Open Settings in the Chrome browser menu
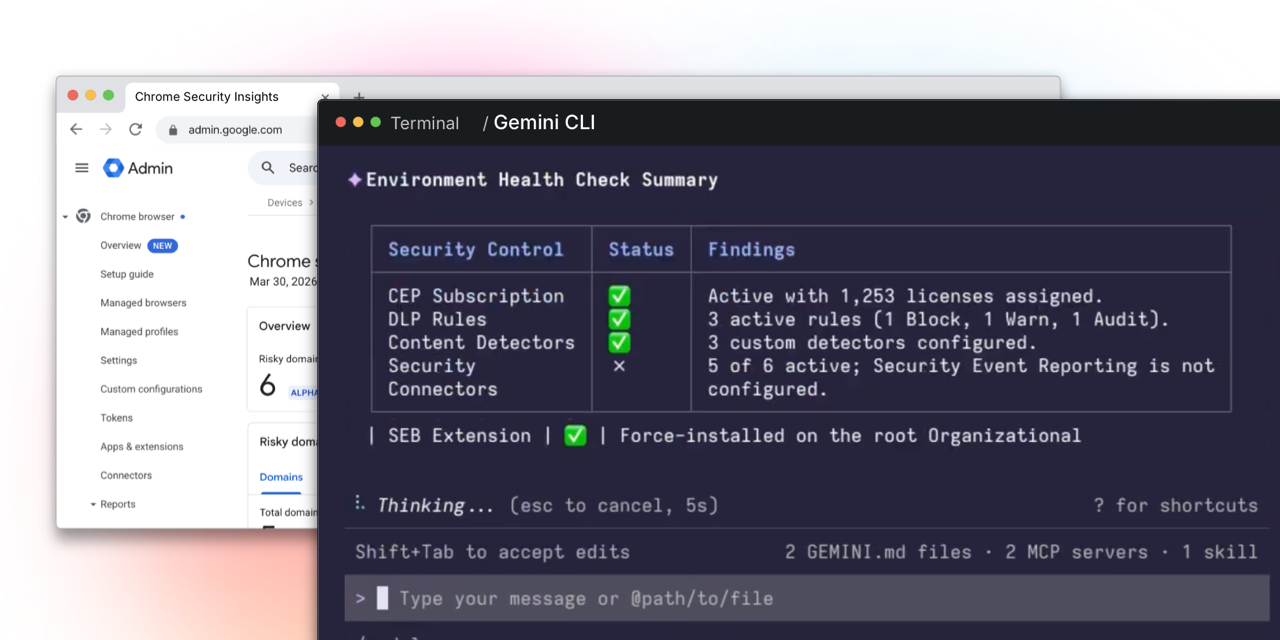This screenshot has height=640, width=1280. 119,360
